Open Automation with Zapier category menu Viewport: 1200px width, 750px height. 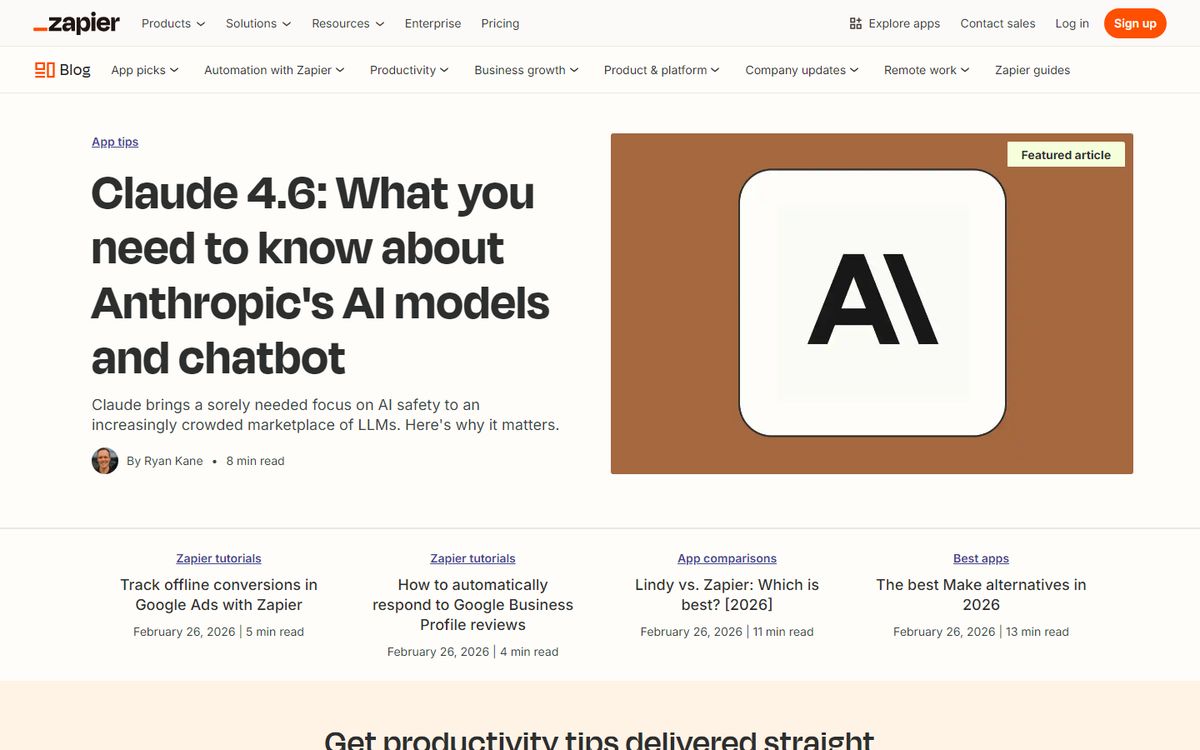[x=274, y=70]
